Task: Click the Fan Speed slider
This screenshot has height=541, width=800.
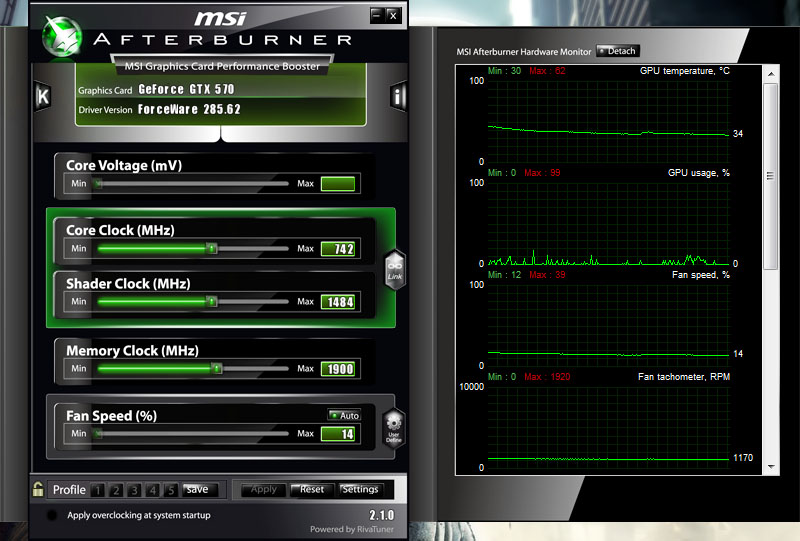Action: pos(191,433)
